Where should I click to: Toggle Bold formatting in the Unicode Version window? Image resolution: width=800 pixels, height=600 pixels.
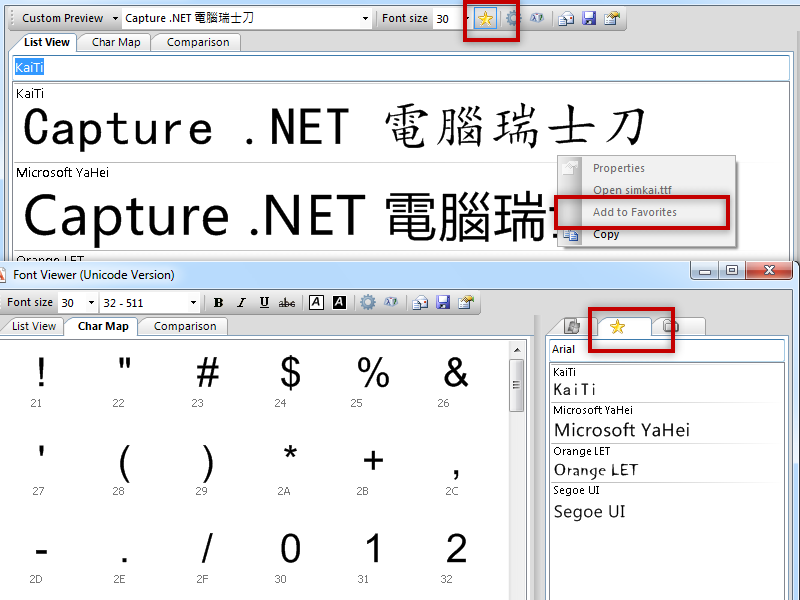coord(218,303)
